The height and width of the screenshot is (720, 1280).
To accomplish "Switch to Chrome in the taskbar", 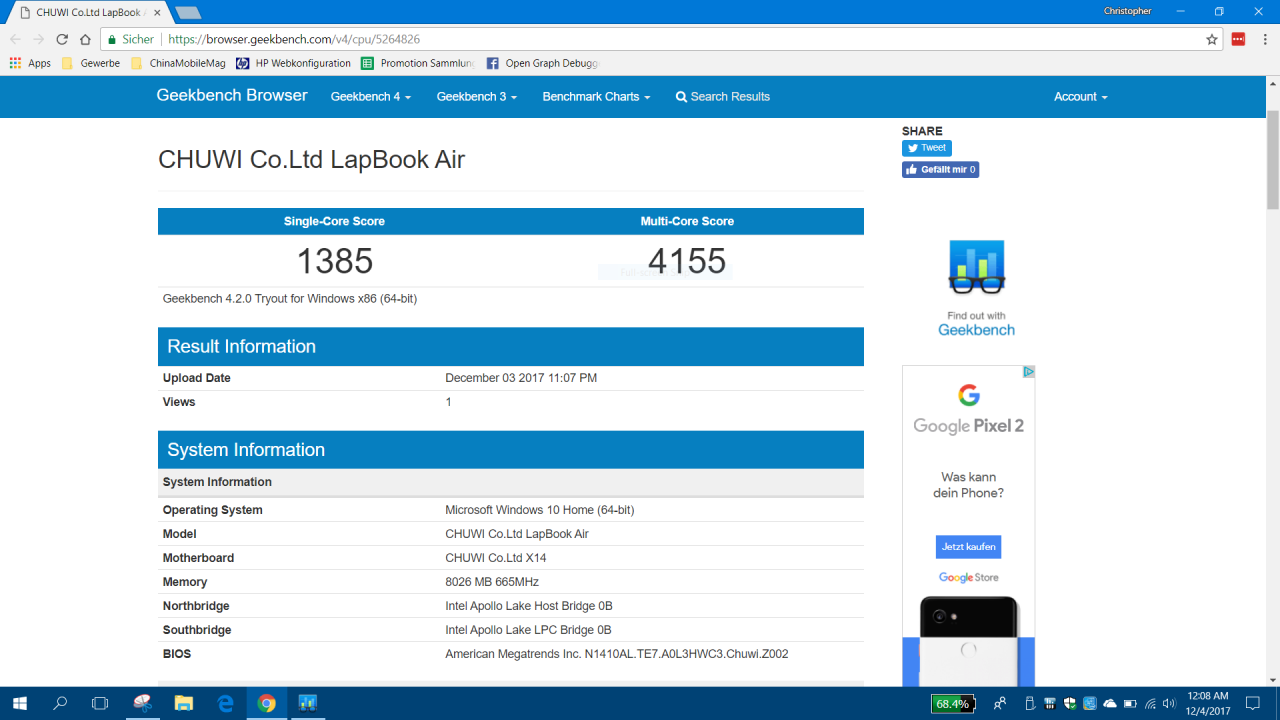I will click(266, 703).
